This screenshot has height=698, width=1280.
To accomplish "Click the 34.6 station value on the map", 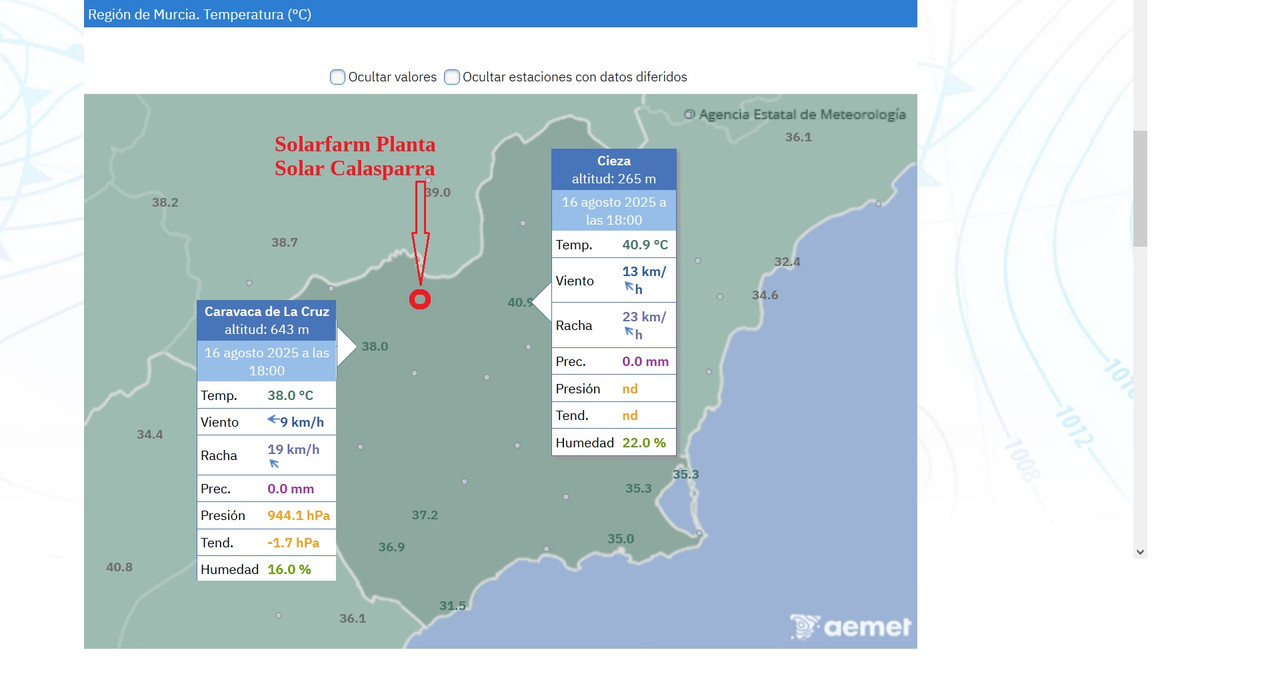I will click(765, 295).
